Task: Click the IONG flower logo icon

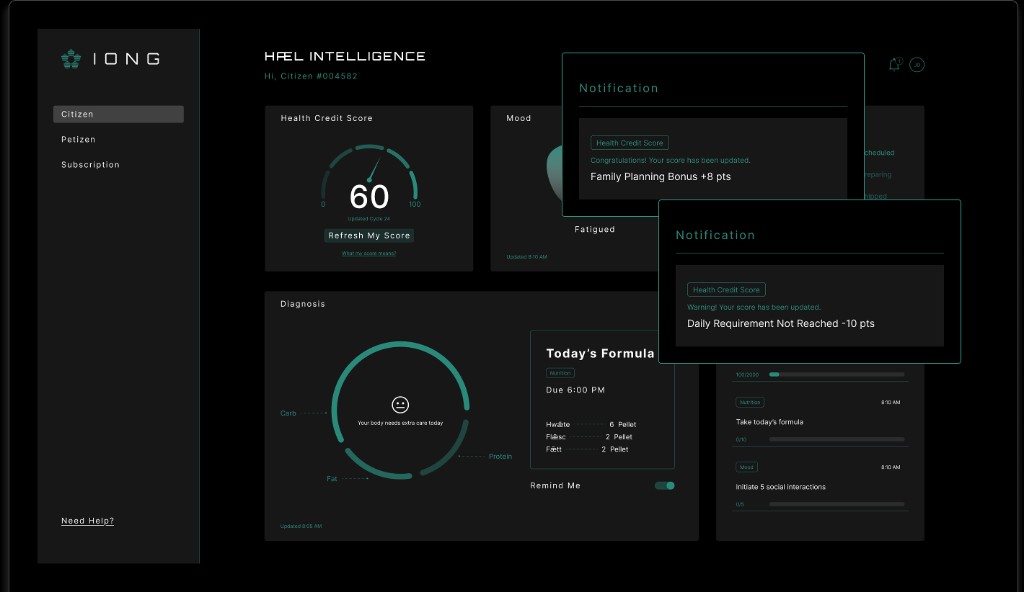Action: 71,59
